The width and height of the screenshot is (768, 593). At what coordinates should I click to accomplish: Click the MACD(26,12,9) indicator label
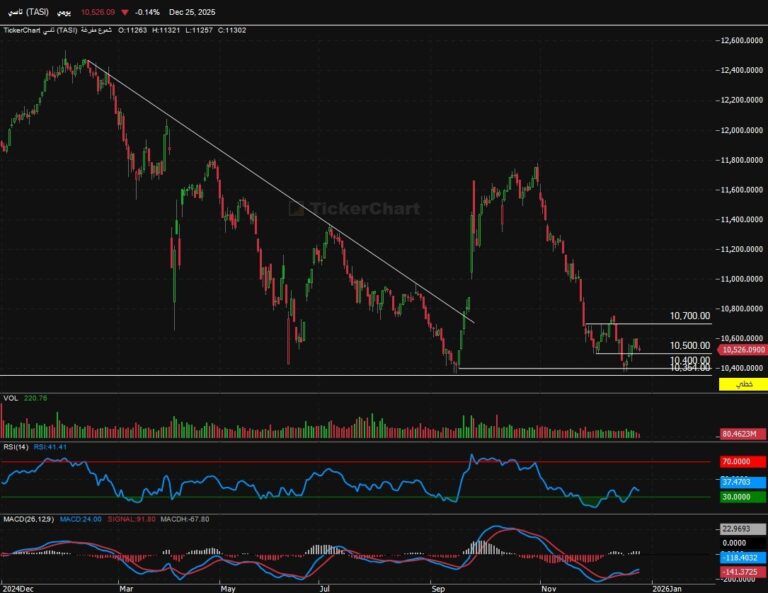26,519
